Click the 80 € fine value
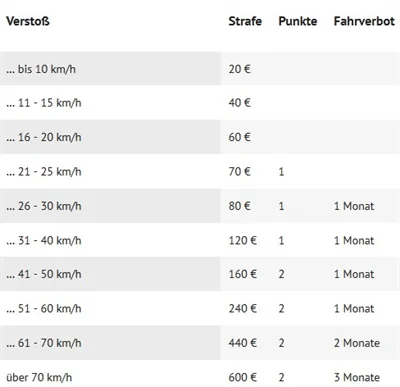The width and height of the screenshot is (400, 387). point(239,206)
